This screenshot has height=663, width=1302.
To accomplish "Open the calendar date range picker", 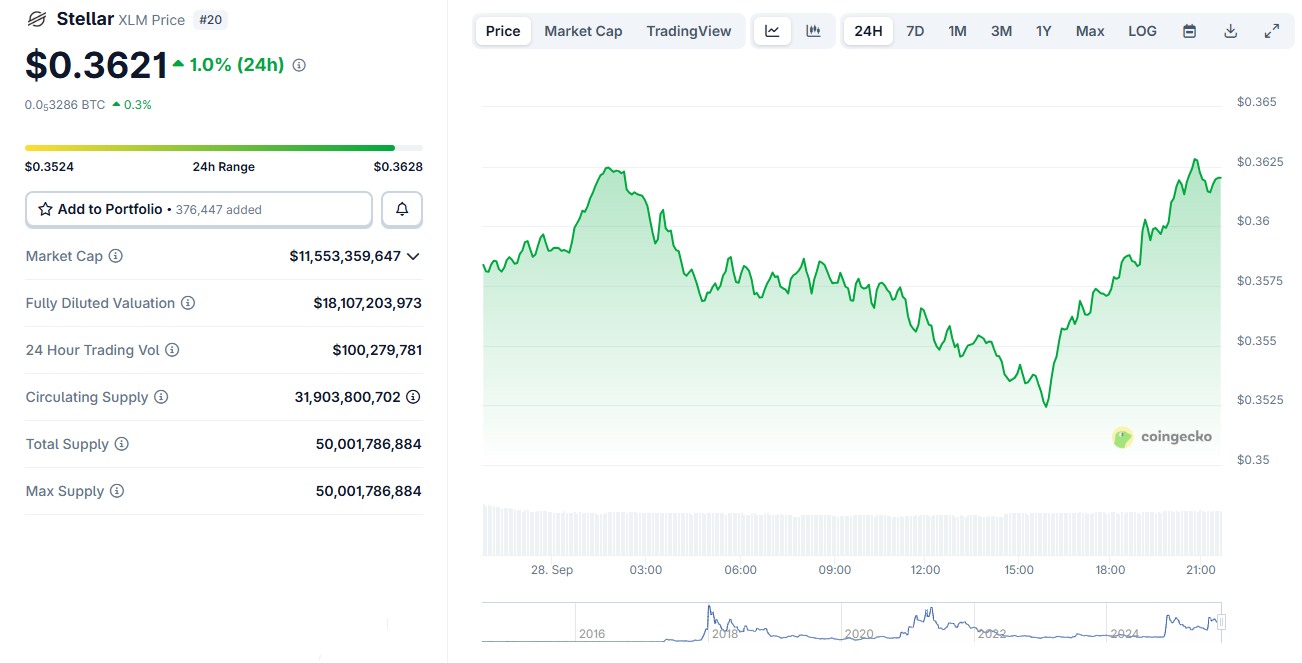I will tap(1189, 31).
